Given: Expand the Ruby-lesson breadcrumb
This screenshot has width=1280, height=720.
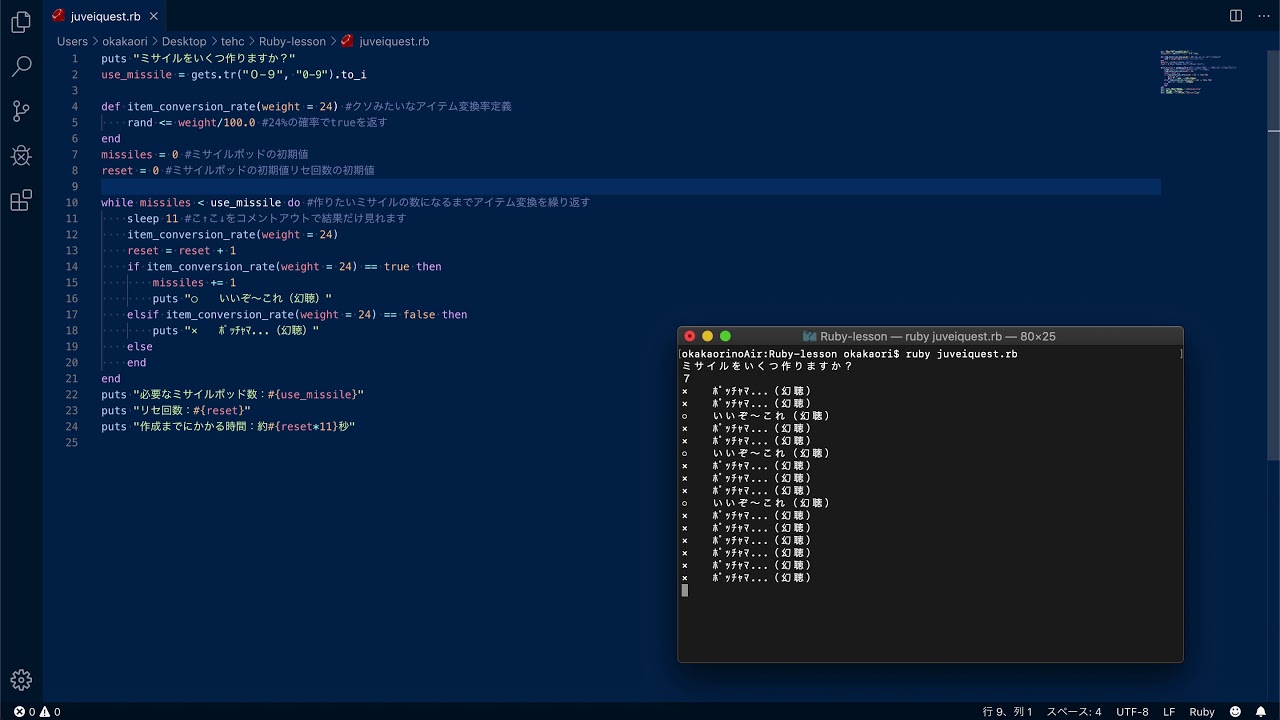Looking at the screenshot, I should click(292, 42).
